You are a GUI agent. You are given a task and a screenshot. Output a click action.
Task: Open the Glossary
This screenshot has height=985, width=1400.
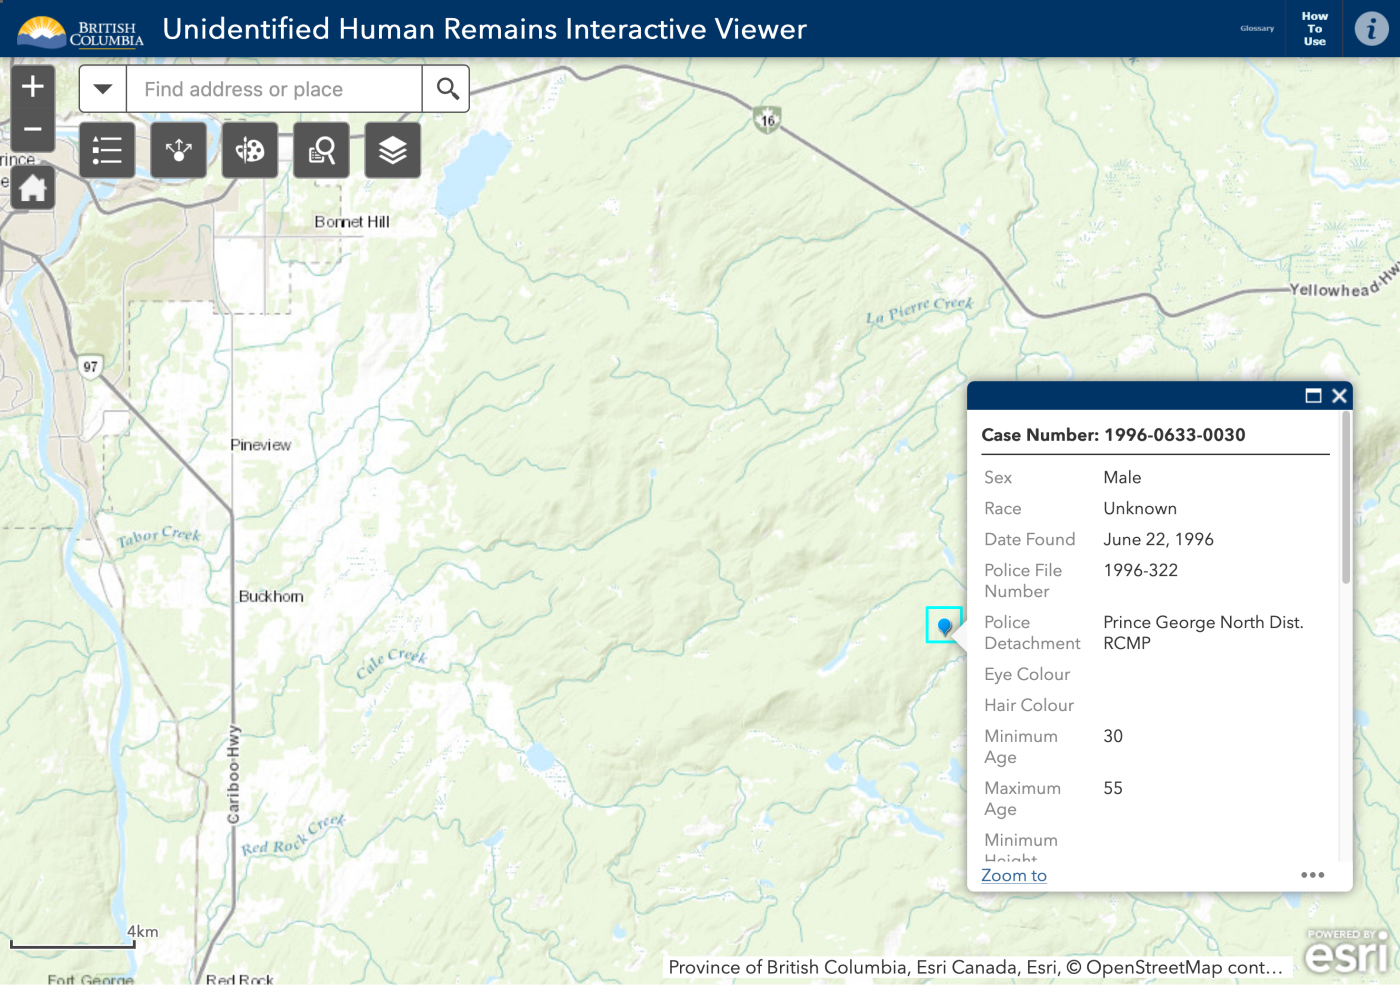pos(1256,28)
